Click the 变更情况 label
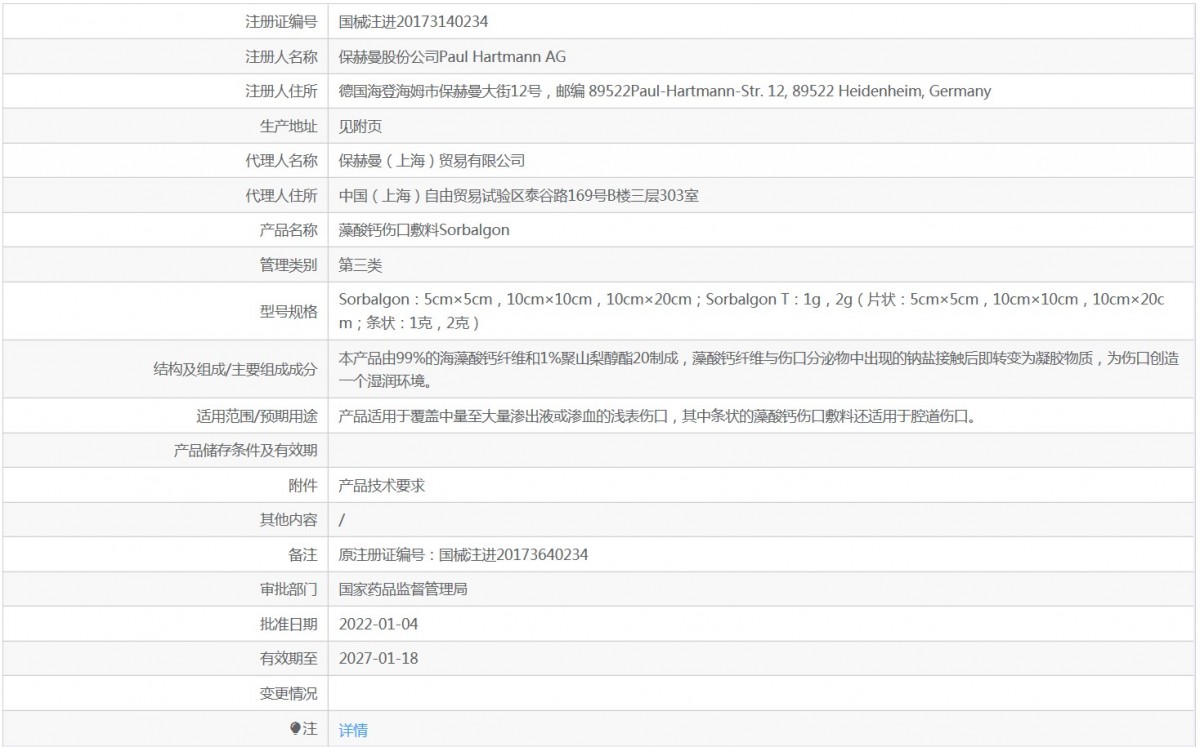The width and height of the screenshot is (1200, 747). coord(288,694)
